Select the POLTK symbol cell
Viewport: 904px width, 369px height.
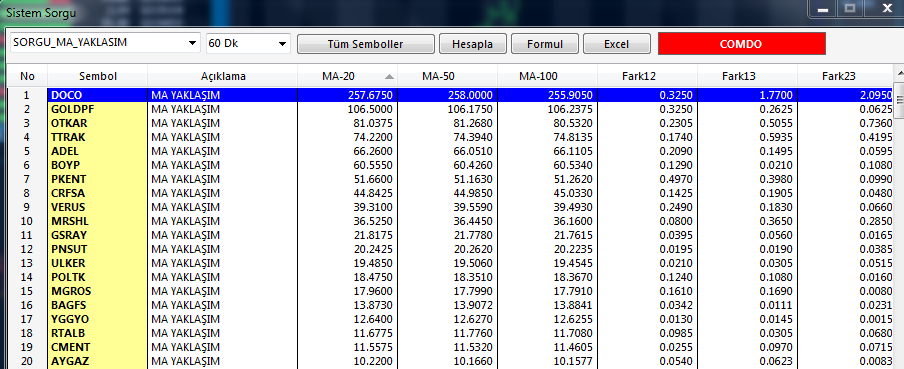(x=97, y=277)
